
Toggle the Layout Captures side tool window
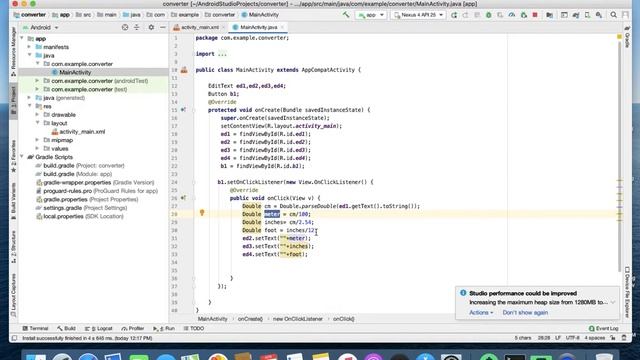[x=13, y=295]
